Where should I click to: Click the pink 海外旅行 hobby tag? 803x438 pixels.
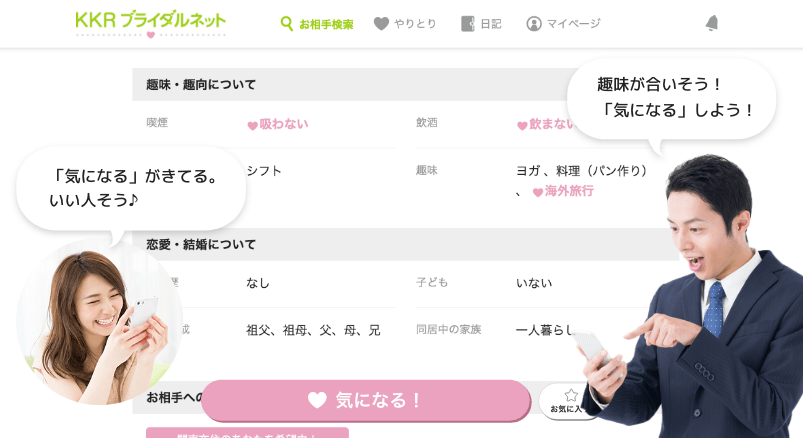point(563,191)
